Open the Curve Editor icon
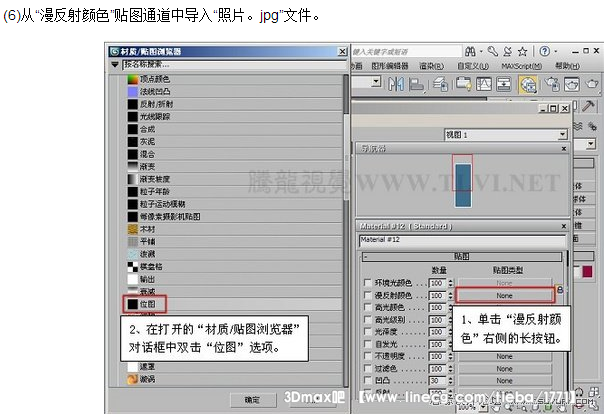 pos(484,84)
